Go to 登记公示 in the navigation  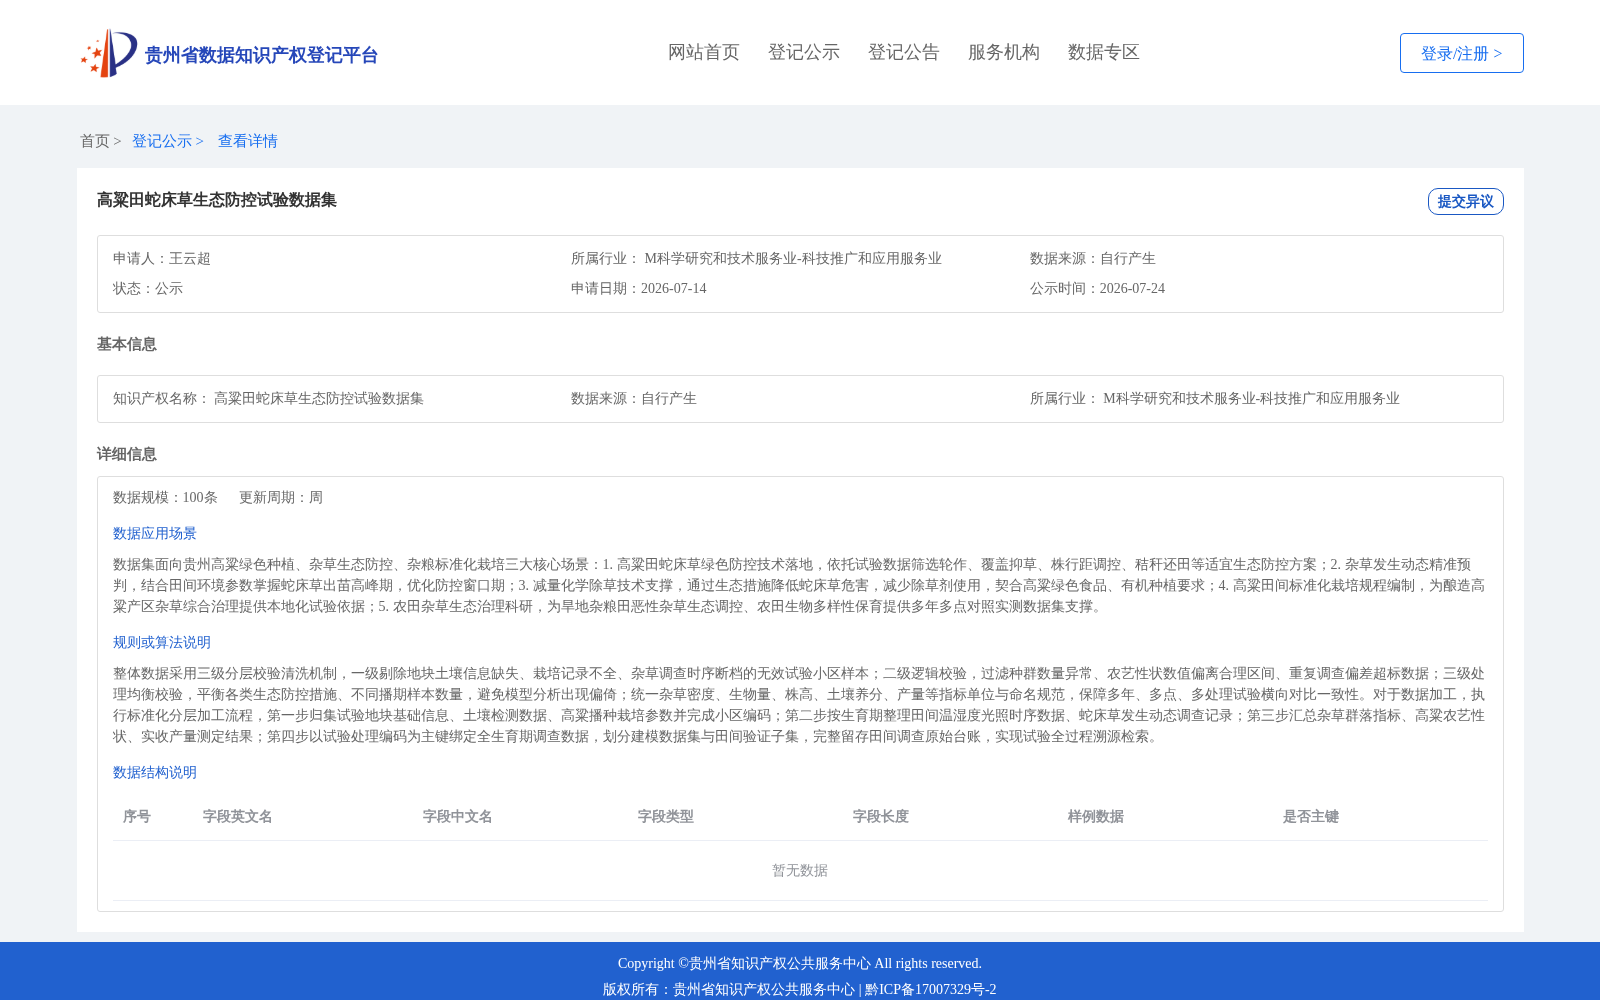point(804,52)
